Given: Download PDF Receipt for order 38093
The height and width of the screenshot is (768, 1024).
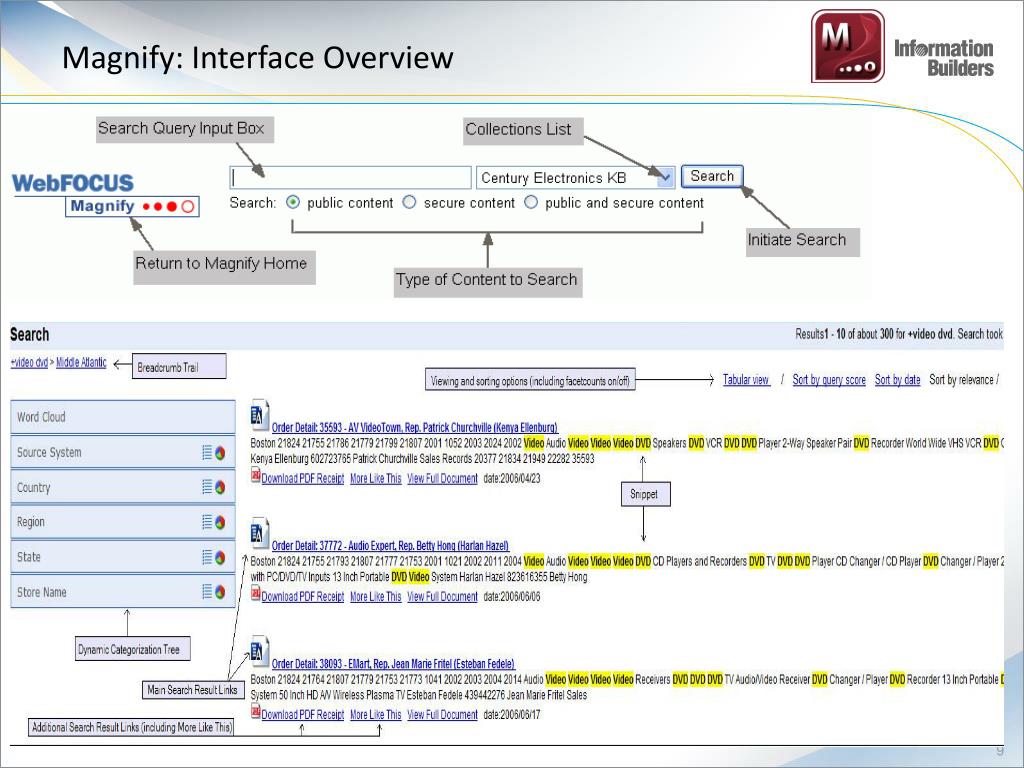Looking at the screenshot, I should tap(302, 715).
